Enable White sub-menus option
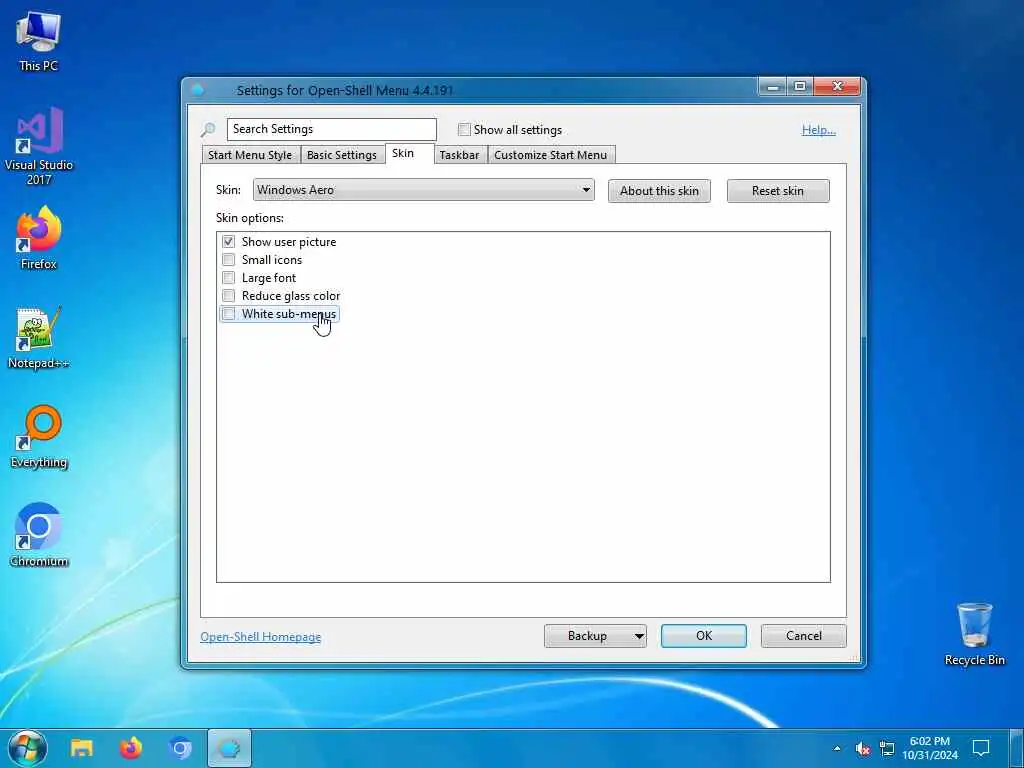 [x=228, y=314]
